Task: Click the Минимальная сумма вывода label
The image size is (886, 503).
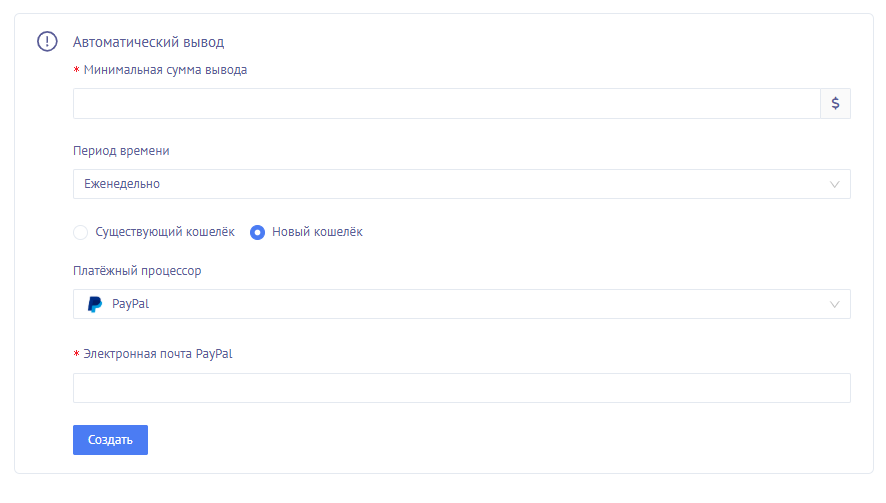Action: click(165, 70)
